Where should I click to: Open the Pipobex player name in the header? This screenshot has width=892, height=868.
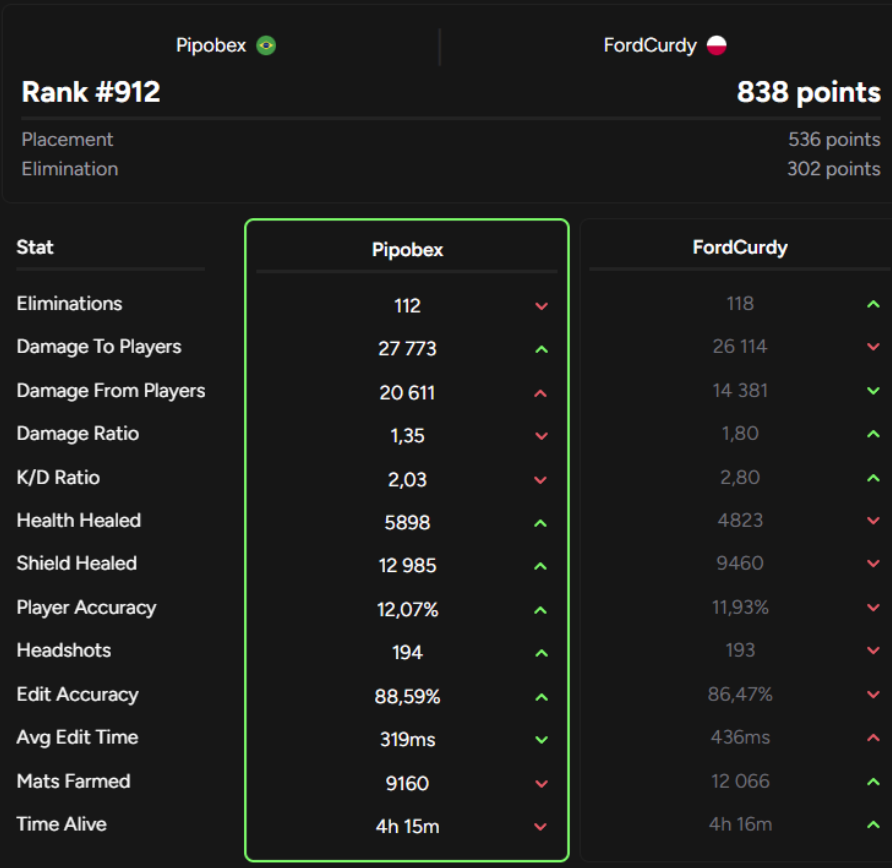[x=211, y=46]
